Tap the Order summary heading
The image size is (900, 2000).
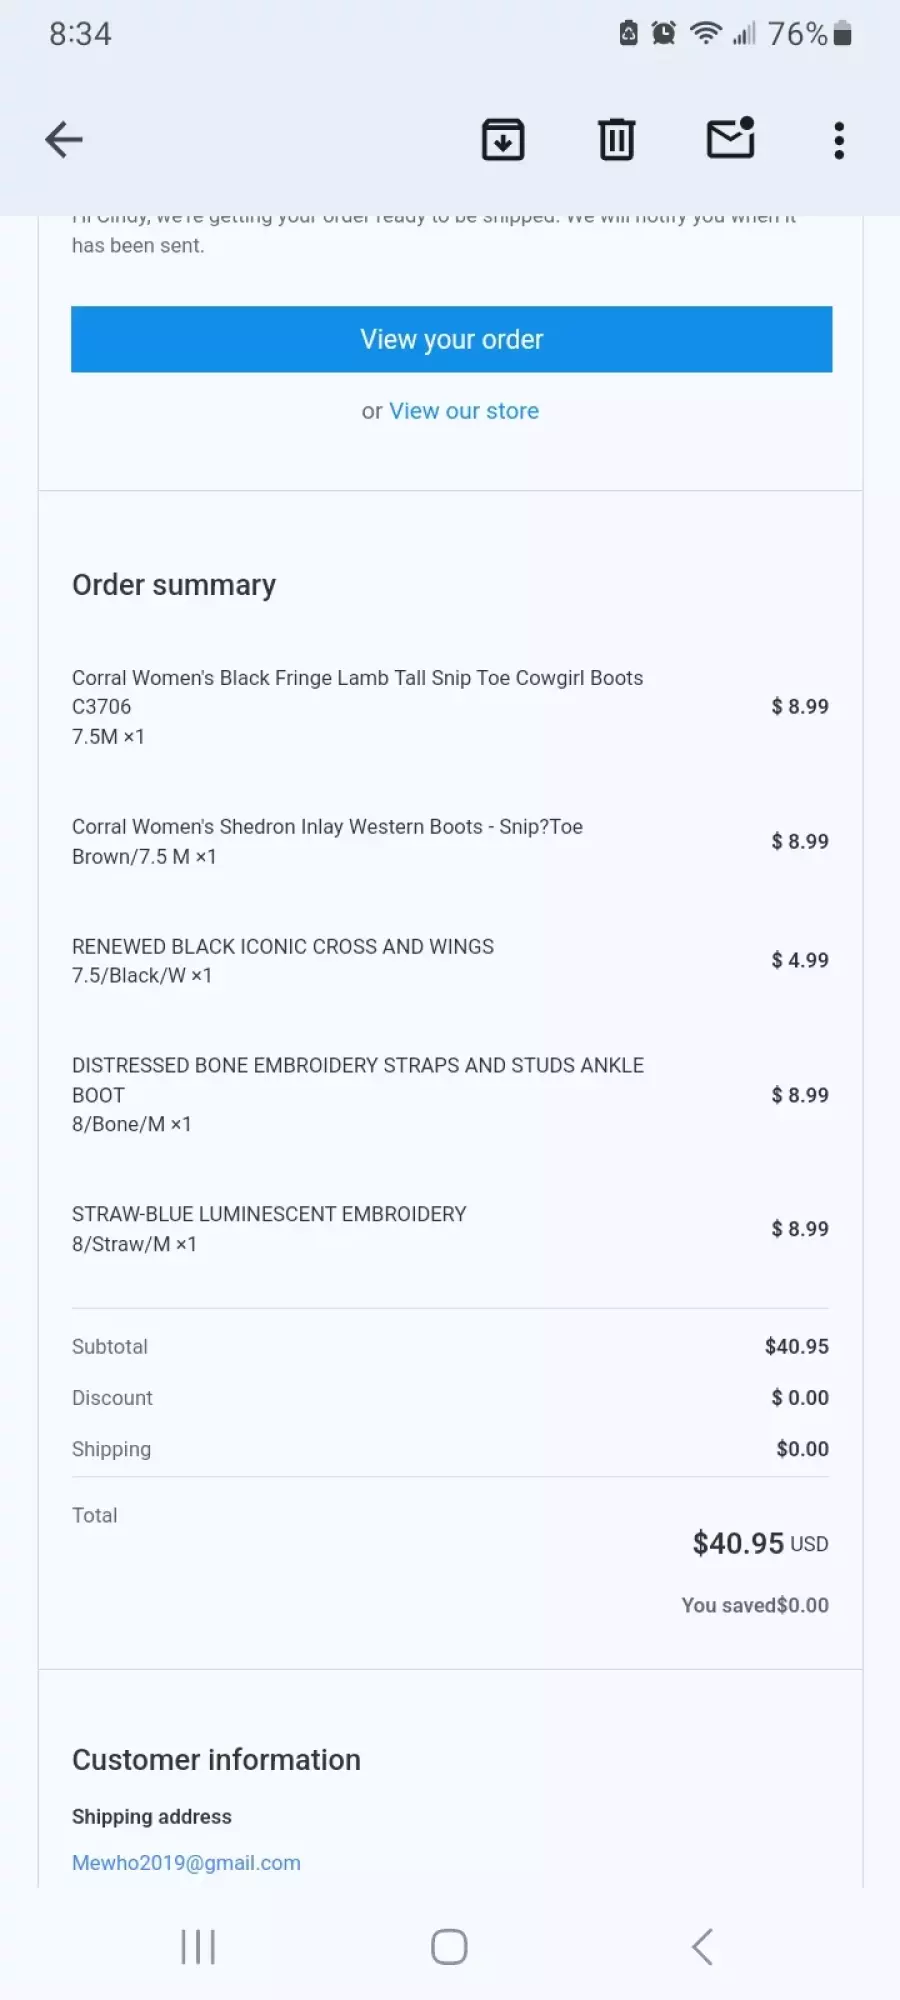(174, 585)
